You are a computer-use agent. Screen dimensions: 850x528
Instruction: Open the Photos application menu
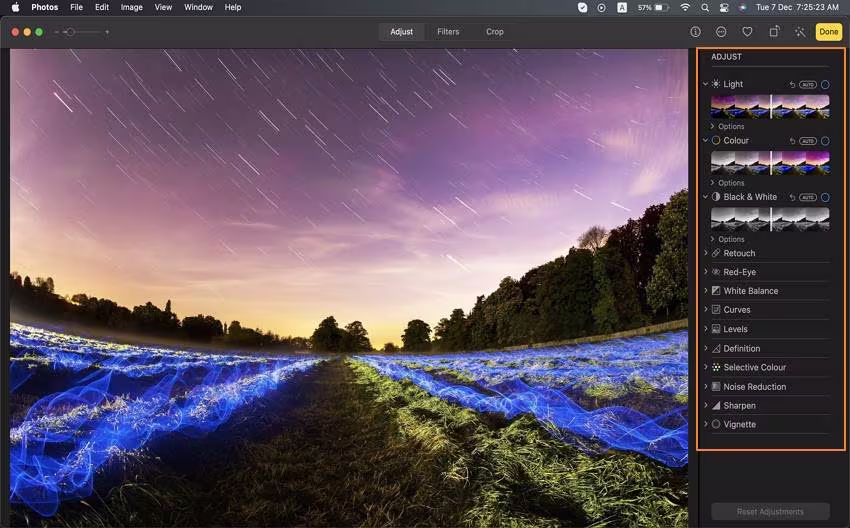click(x=44, y=8)
